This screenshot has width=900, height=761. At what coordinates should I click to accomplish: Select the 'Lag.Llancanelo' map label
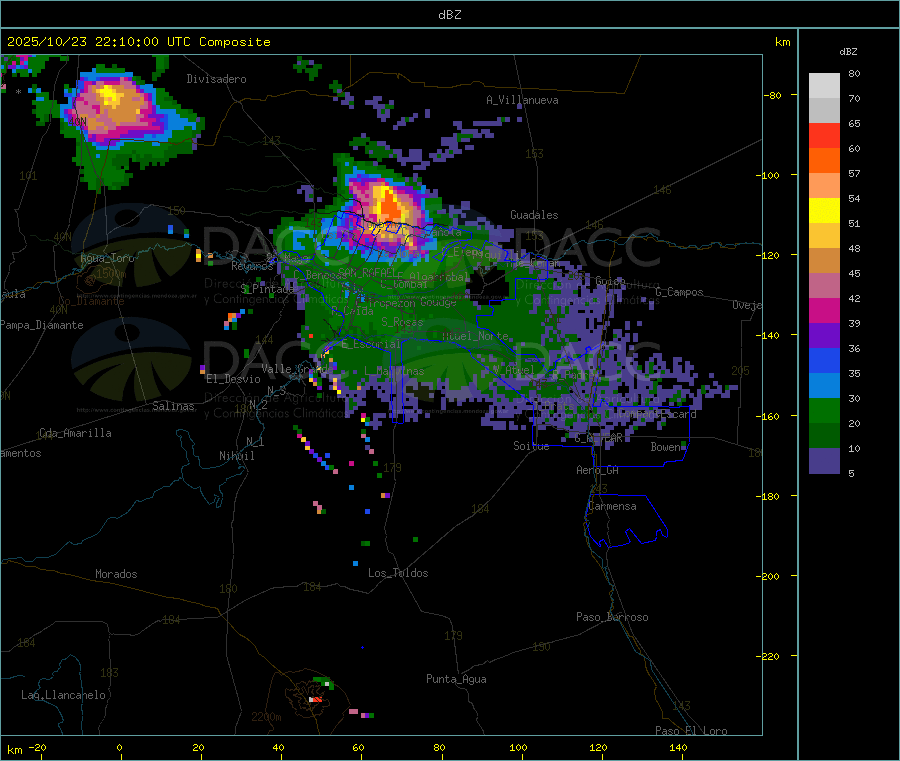[64, 695]
